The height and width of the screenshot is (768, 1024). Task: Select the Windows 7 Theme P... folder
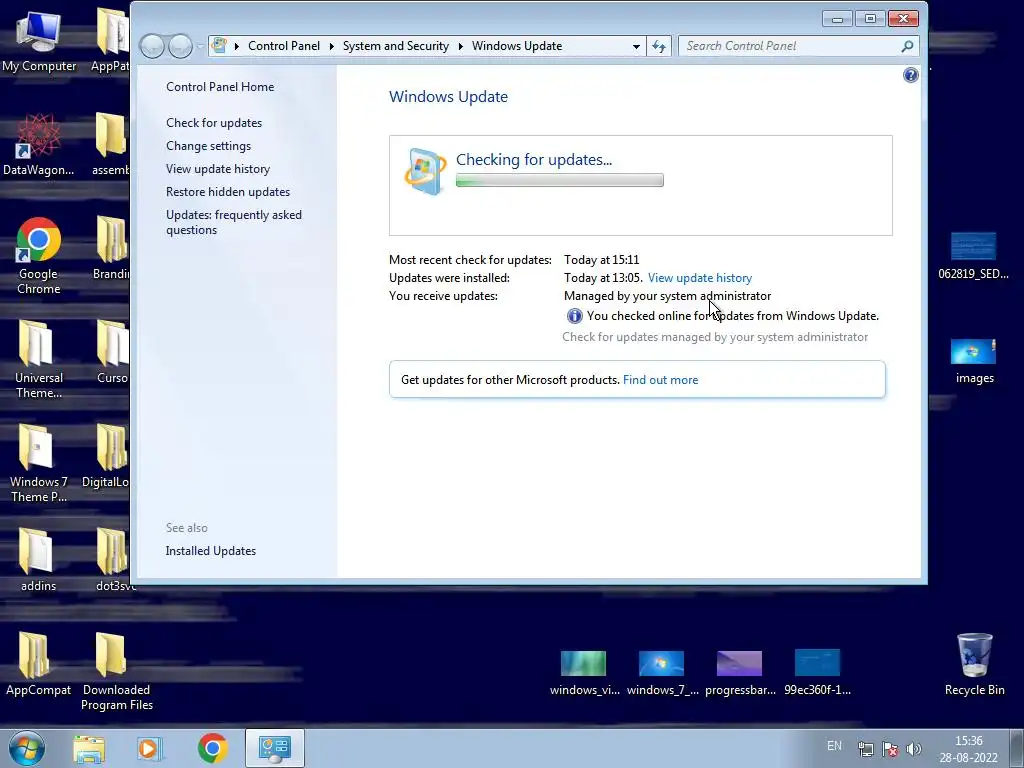point(39,463)
